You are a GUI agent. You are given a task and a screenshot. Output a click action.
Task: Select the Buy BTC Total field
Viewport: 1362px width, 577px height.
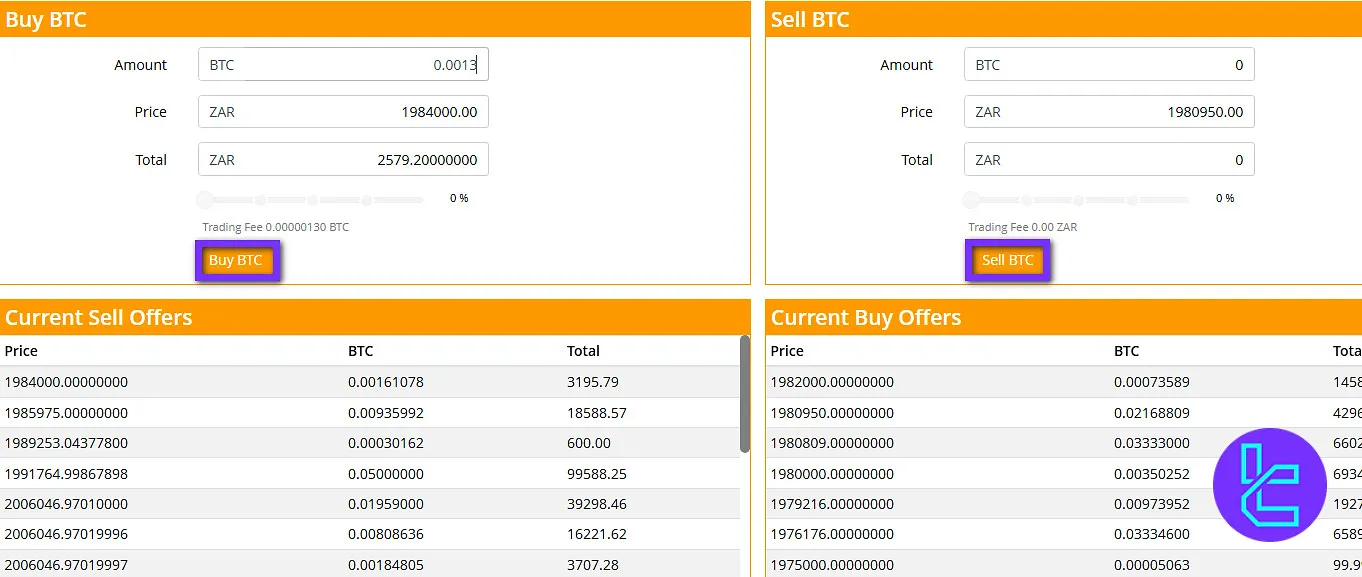(x=343, y=160)
